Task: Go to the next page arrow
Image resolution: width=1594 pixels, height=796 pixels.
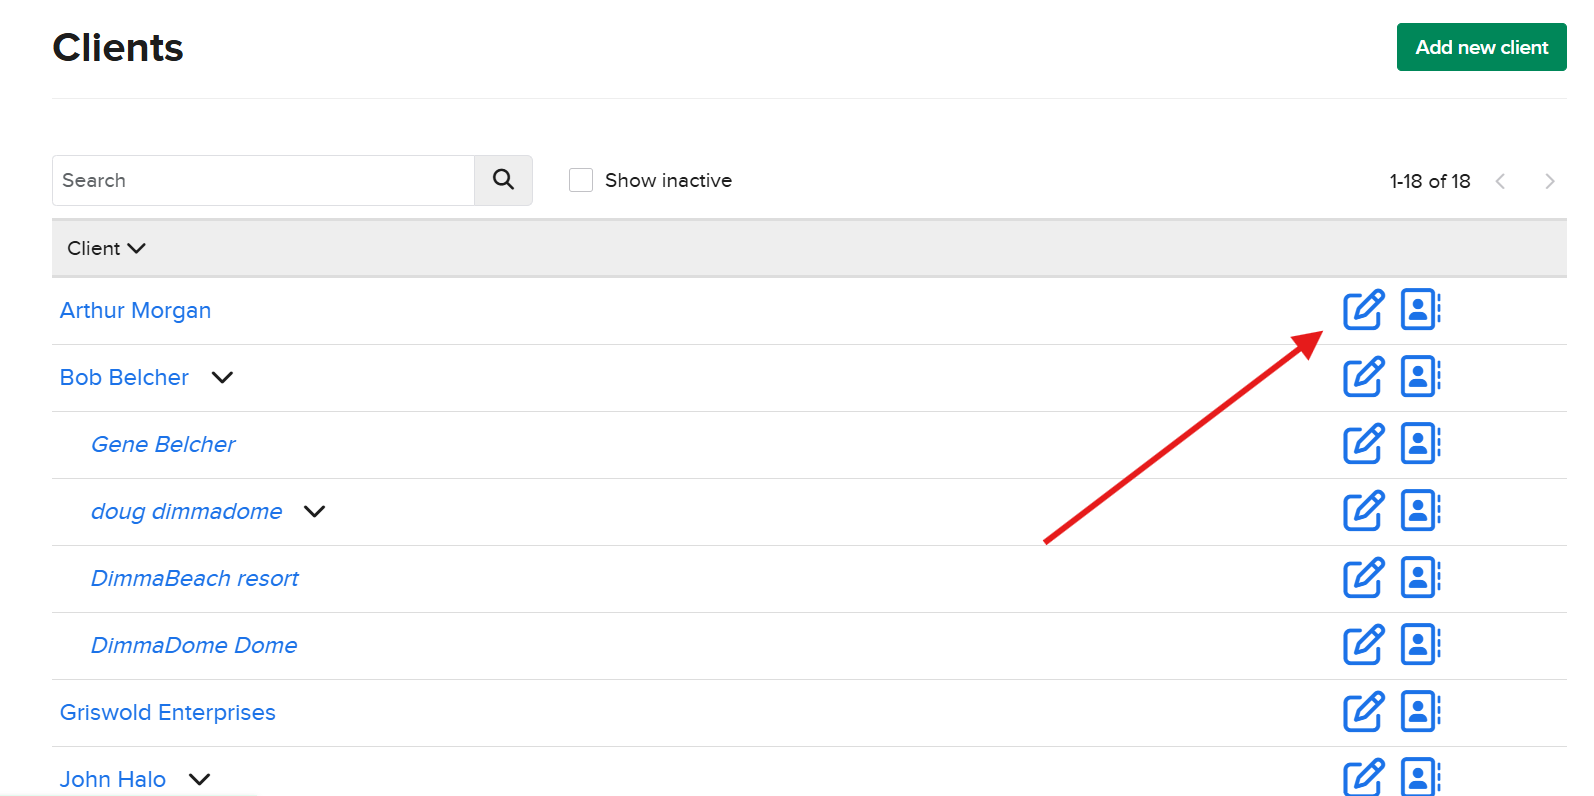Action: 1549,181
